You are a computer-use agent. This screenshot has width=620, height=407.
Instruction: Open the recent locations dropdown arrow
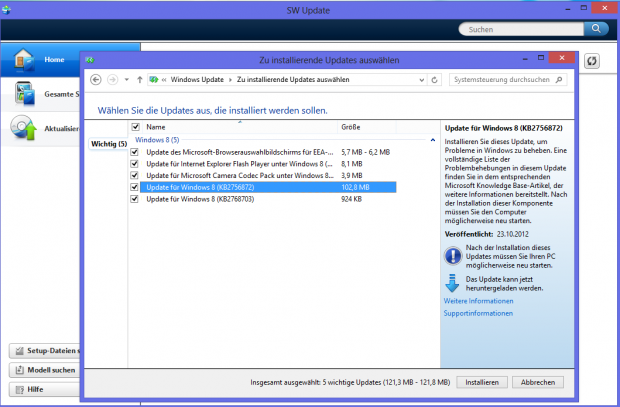127,80
